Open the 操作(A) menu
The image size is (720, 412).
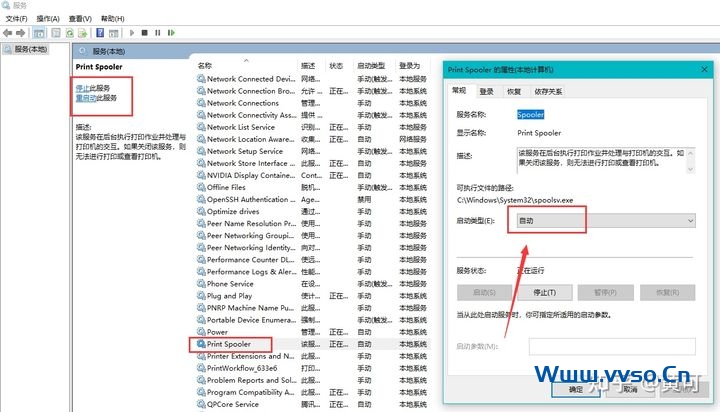[x=47, y=18]
